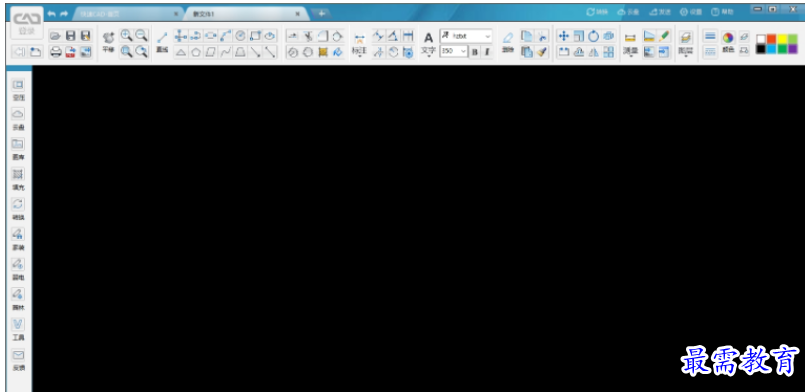Expand the text tool dropdown arrow

[x=428, y=56]
